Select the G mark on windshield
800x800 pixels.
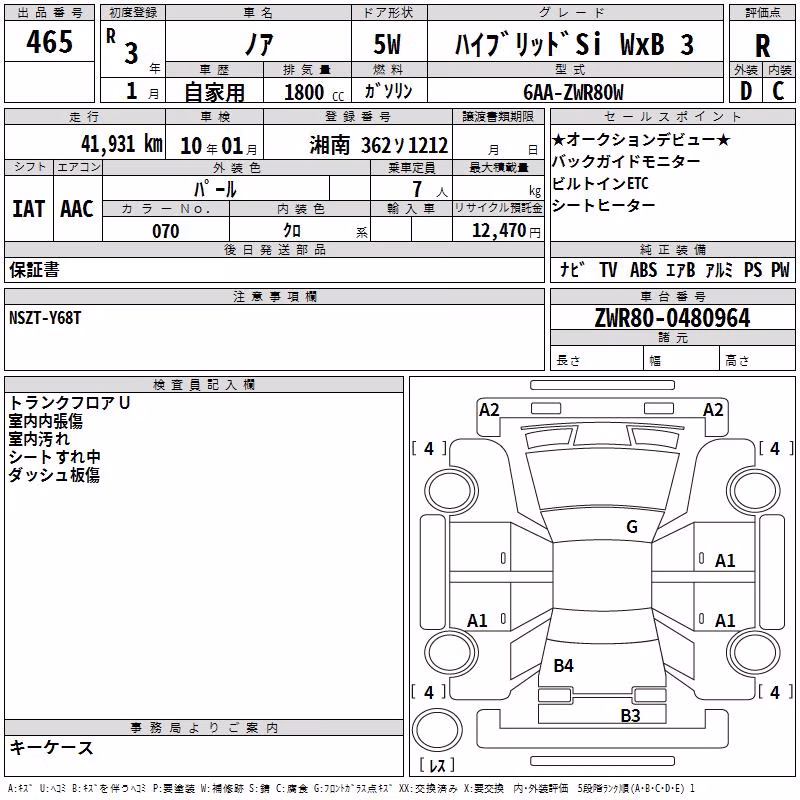pyautogui.click(x=632, y=526)
